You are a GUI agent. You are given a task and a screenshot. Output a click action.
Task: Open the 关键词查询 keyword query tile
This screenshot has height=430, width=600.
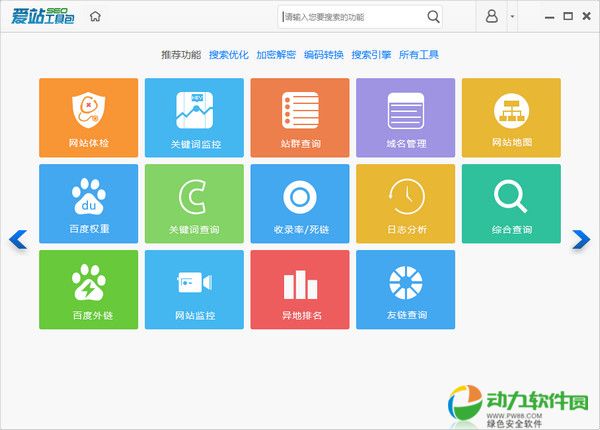[194, 204]
